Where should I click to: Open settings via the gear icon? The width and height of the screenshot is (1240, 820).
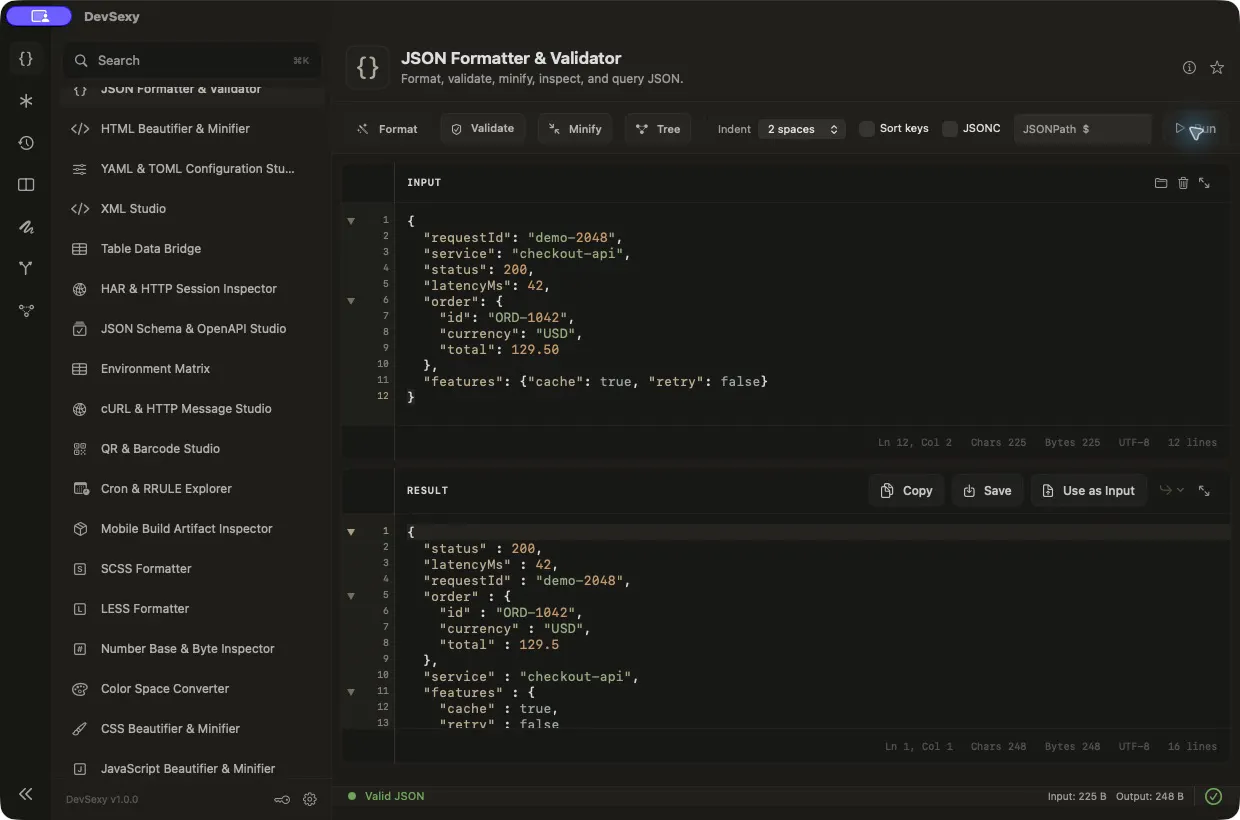pos(310,799)
